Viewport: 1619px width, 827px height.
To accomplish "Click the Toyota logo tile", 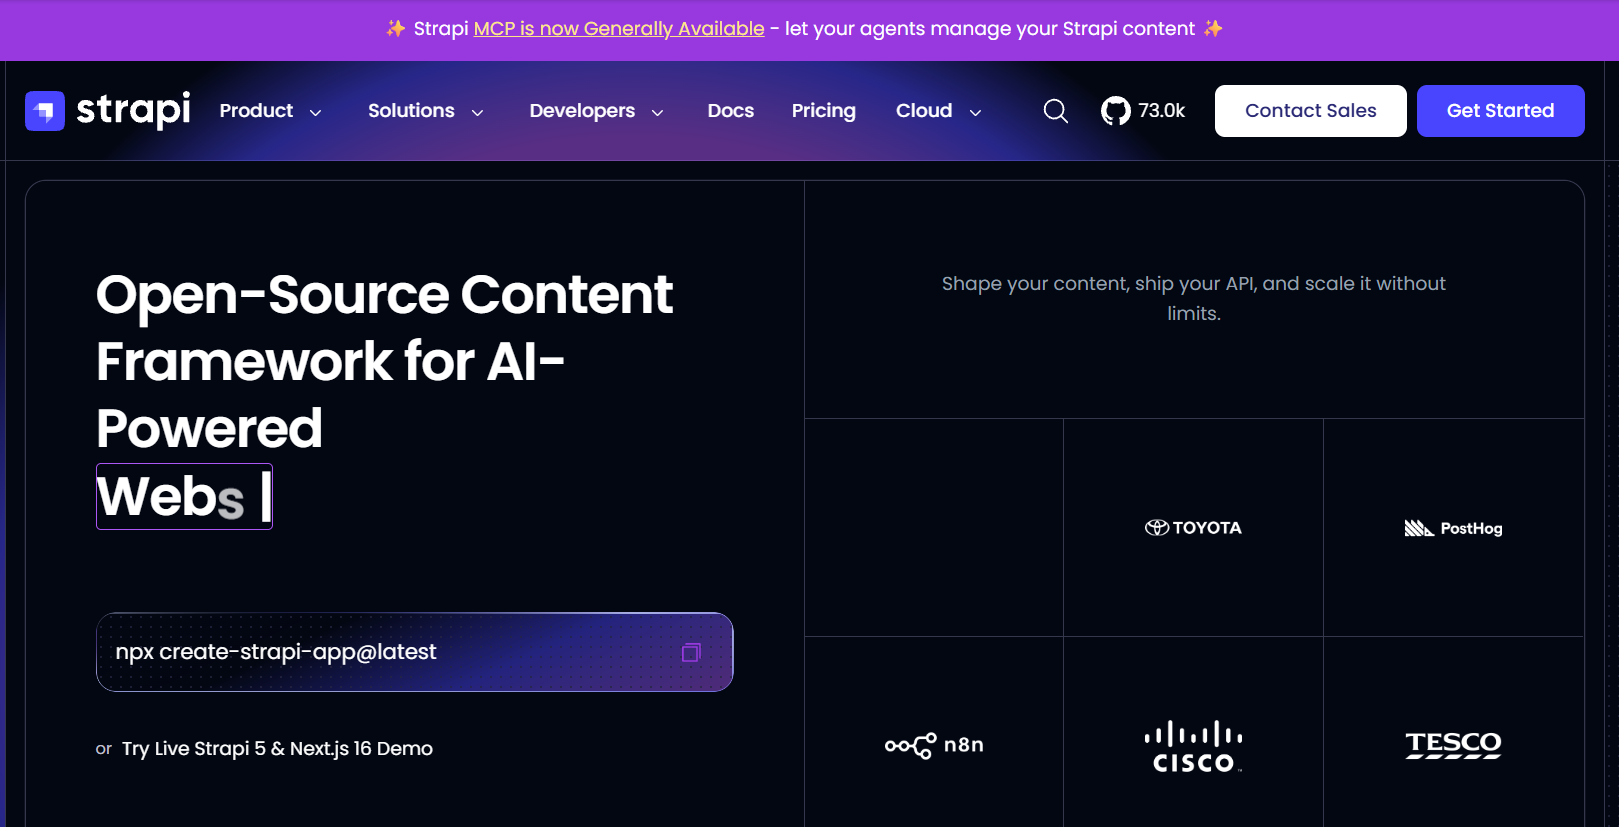I will (x=1193, y=528).
